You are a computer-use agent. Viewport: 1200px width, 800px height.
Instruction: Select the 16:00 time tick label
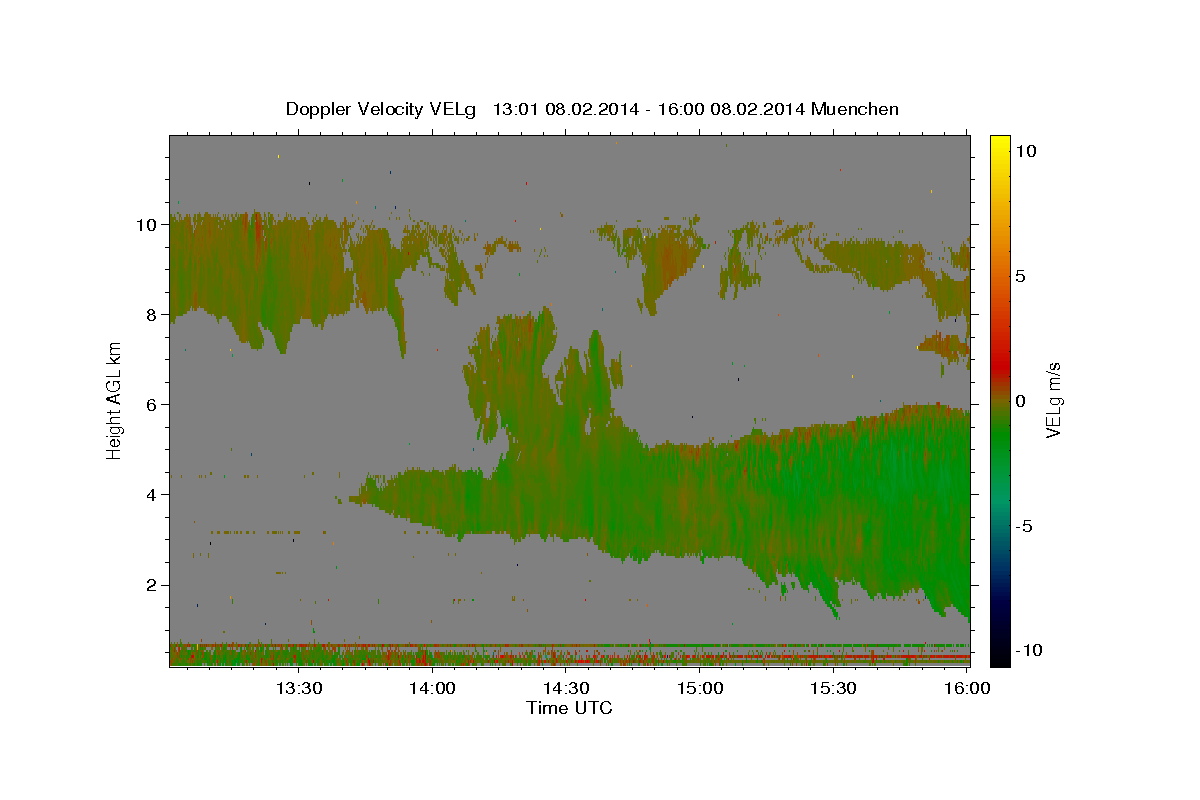coord(967,688)
